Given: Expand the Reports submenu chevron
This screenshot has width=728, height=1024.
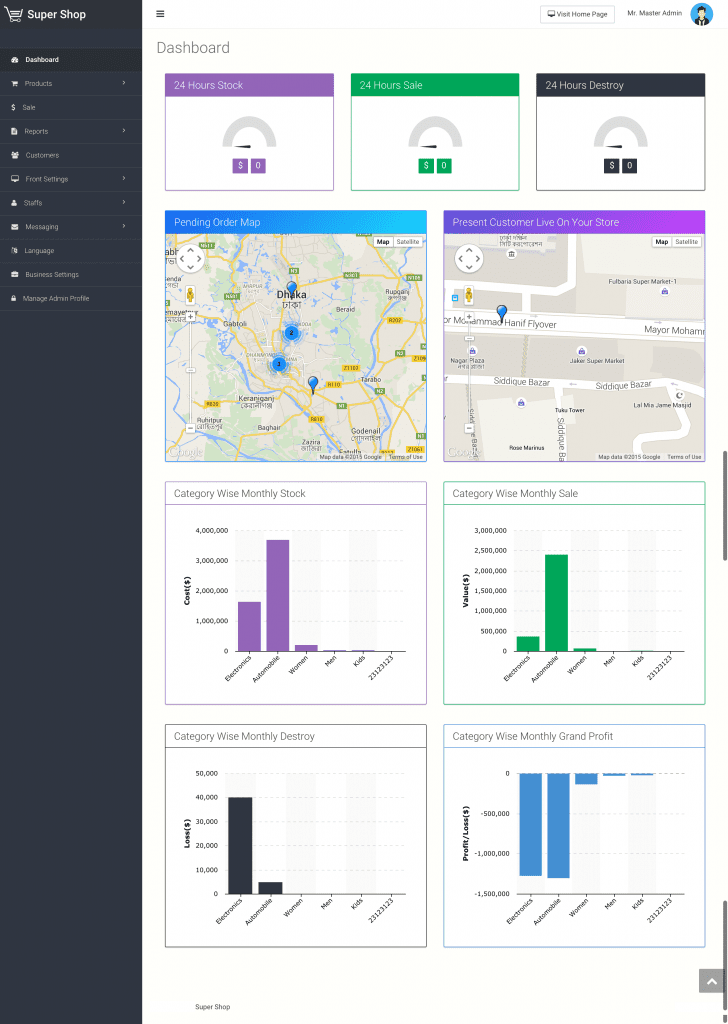Looking at the screenshot, I should [x=123, y=131].
